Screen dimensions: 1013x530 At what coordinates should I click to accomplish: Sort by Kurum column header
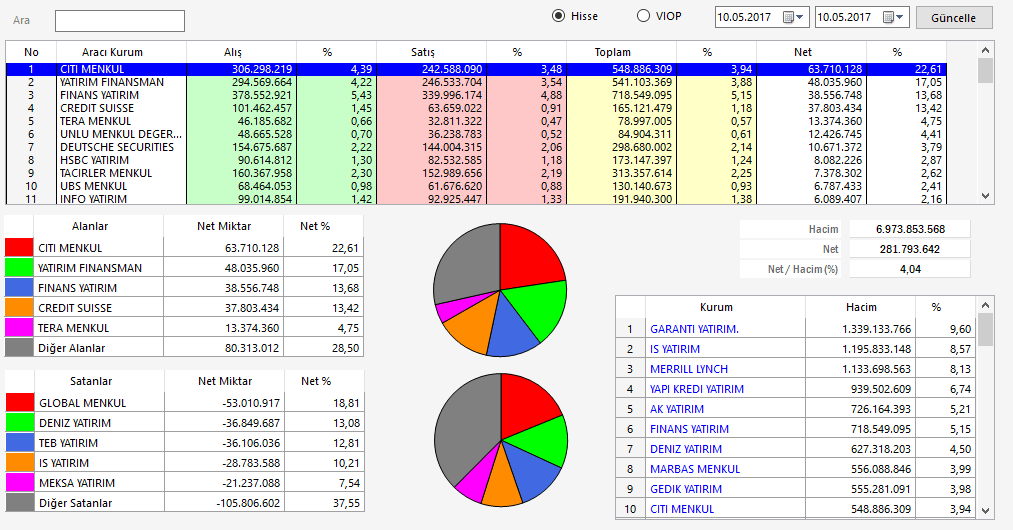[725, 307]
